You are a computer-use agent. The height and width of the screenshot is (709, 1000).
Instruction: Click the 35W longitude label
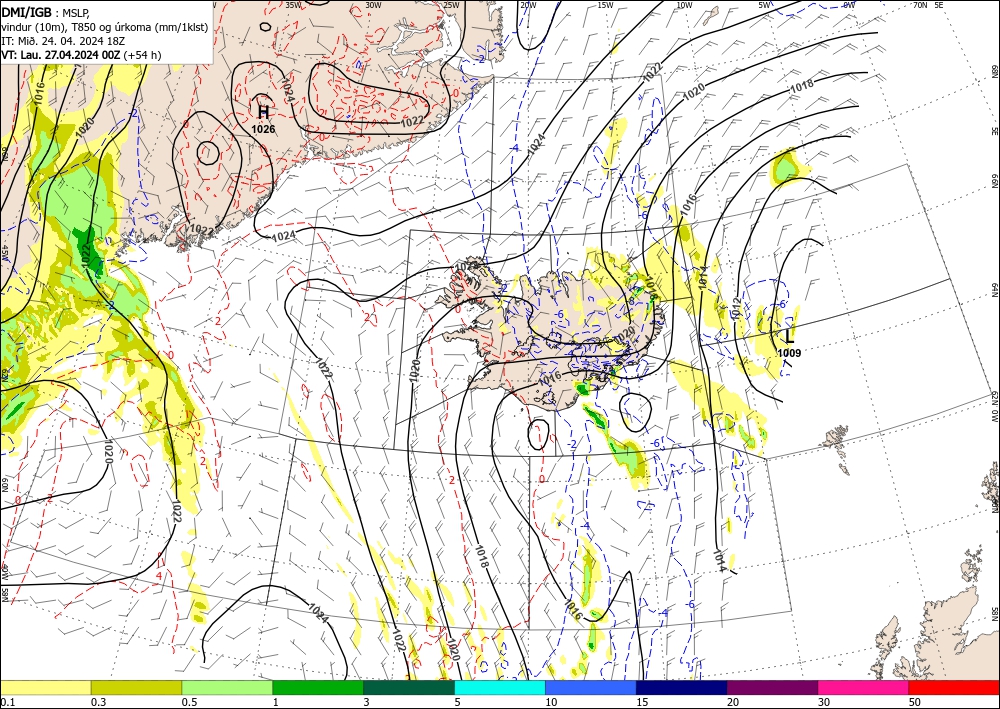coord(293,5)
